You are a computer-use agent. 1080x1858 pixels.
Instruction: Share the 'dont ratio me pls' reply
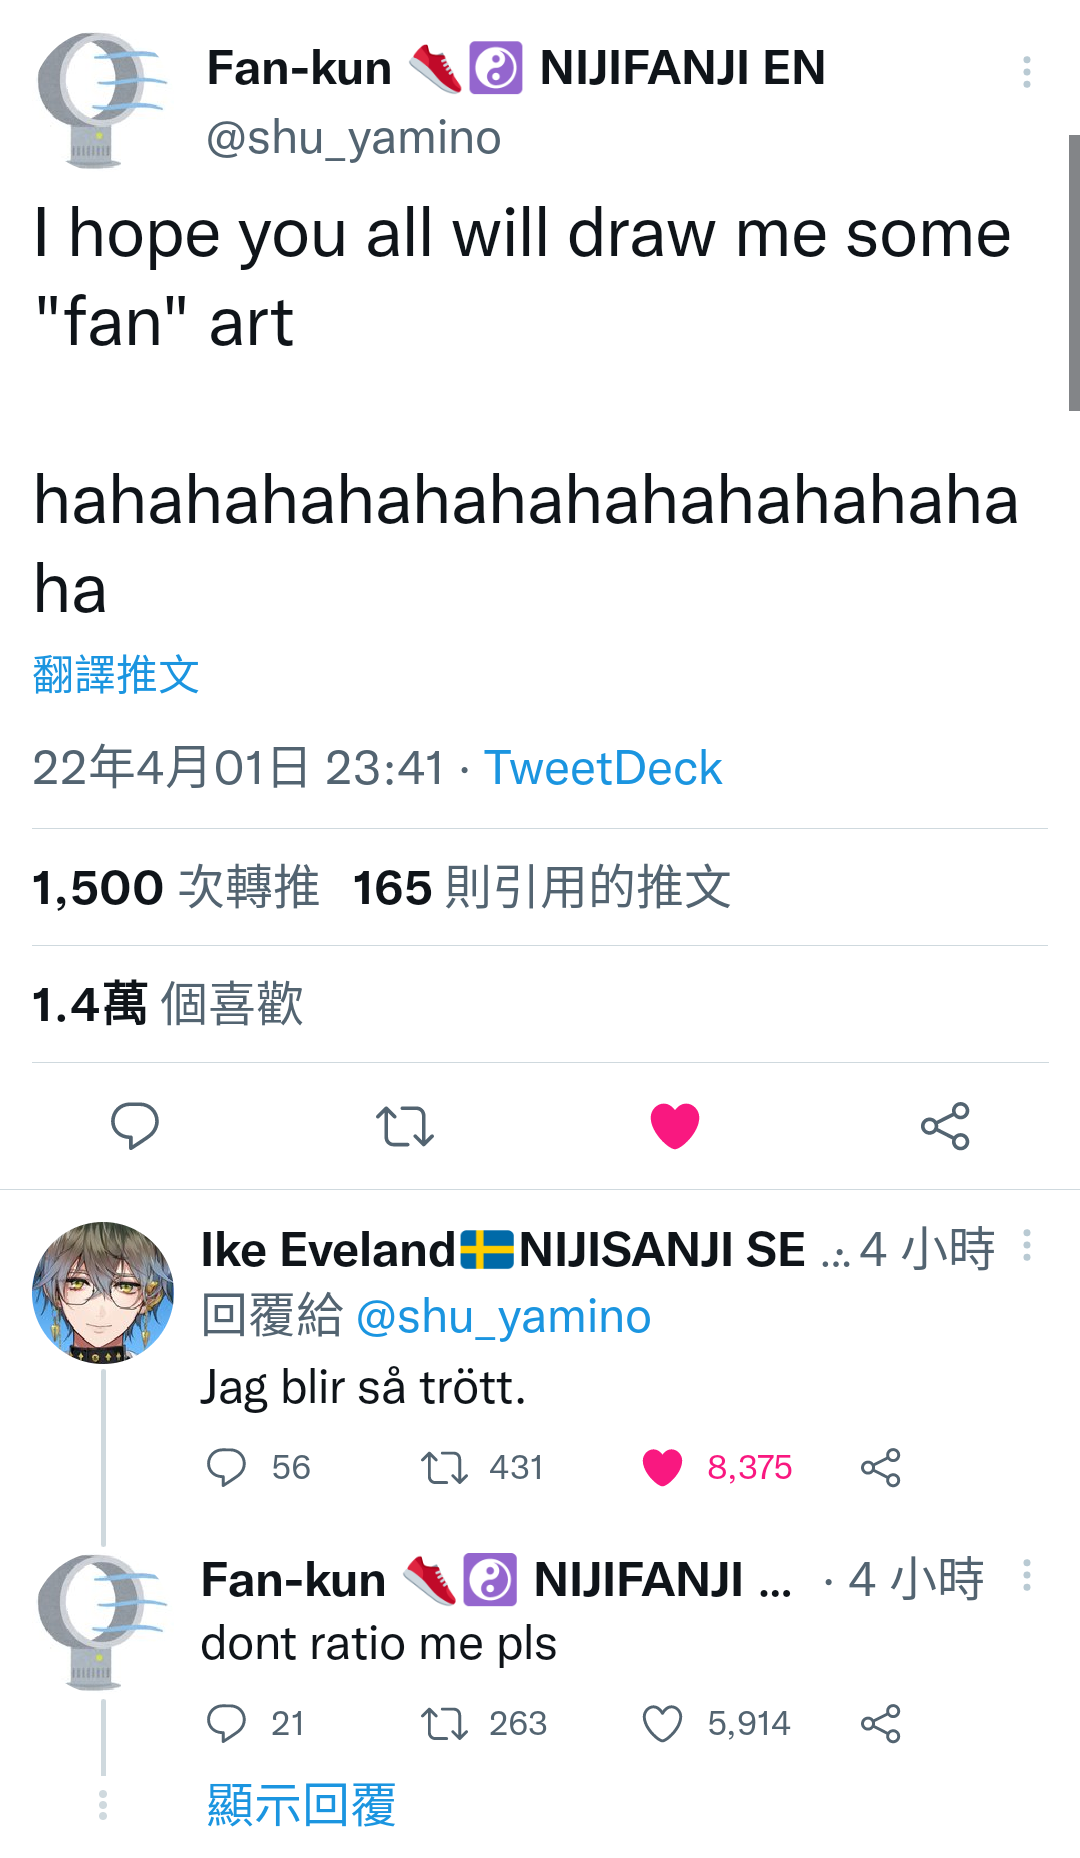pos(881,1724)
